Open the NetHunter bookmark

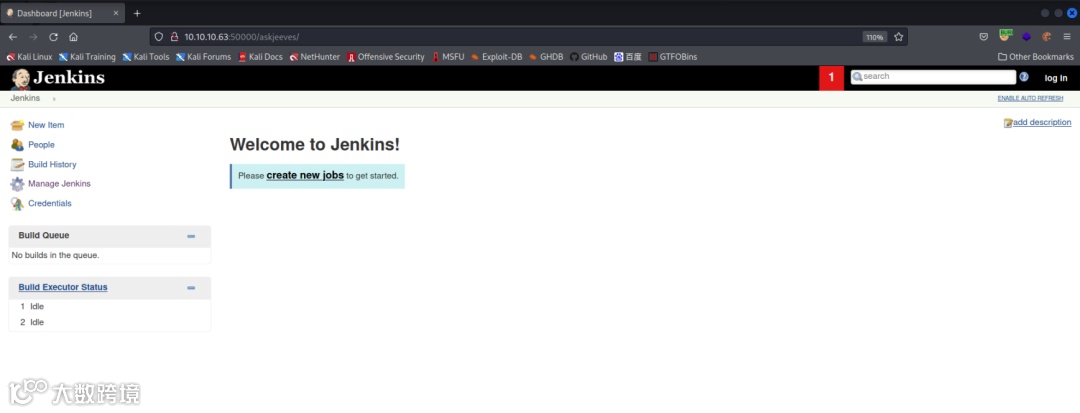[315, 57]
